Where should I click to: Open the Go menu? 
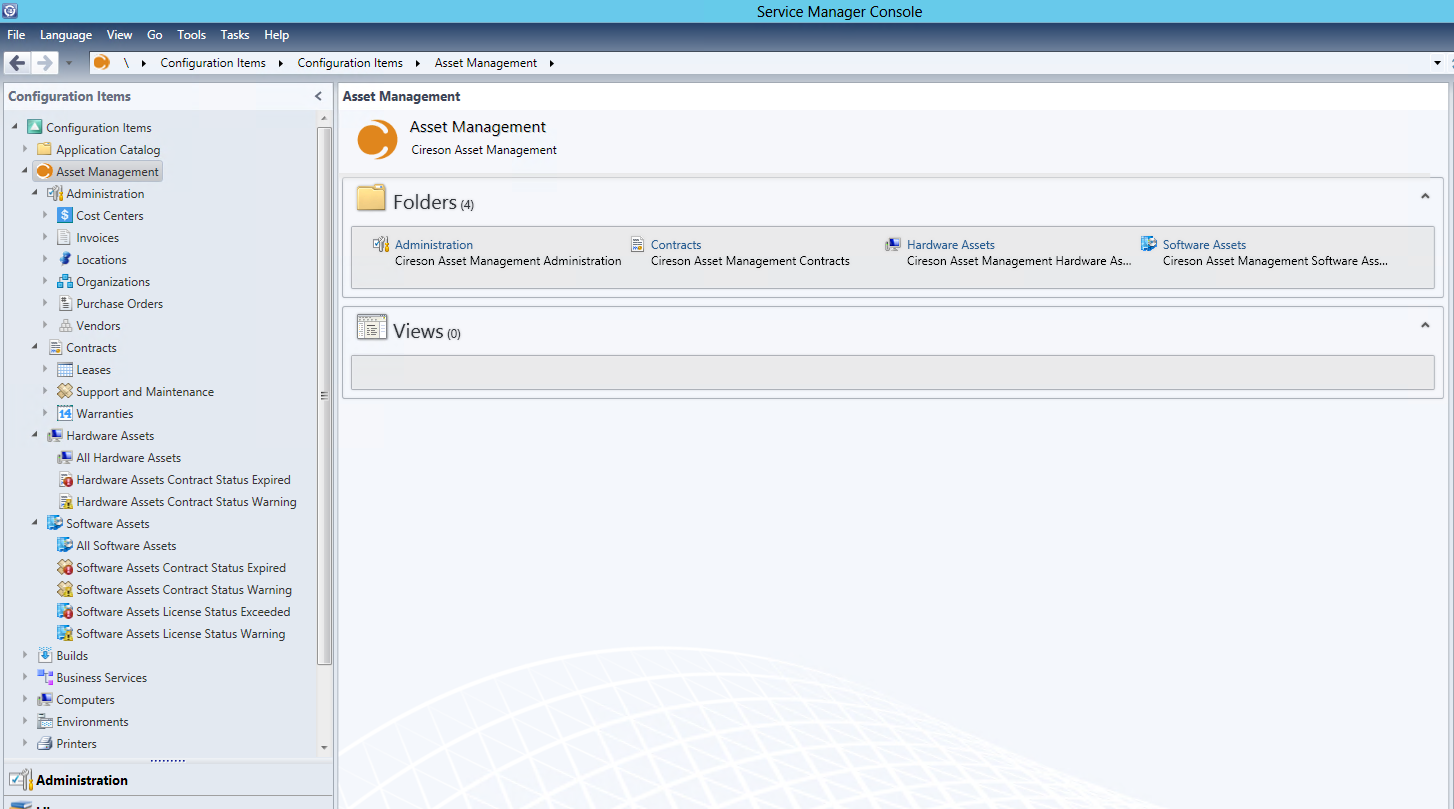coord(155,35)
